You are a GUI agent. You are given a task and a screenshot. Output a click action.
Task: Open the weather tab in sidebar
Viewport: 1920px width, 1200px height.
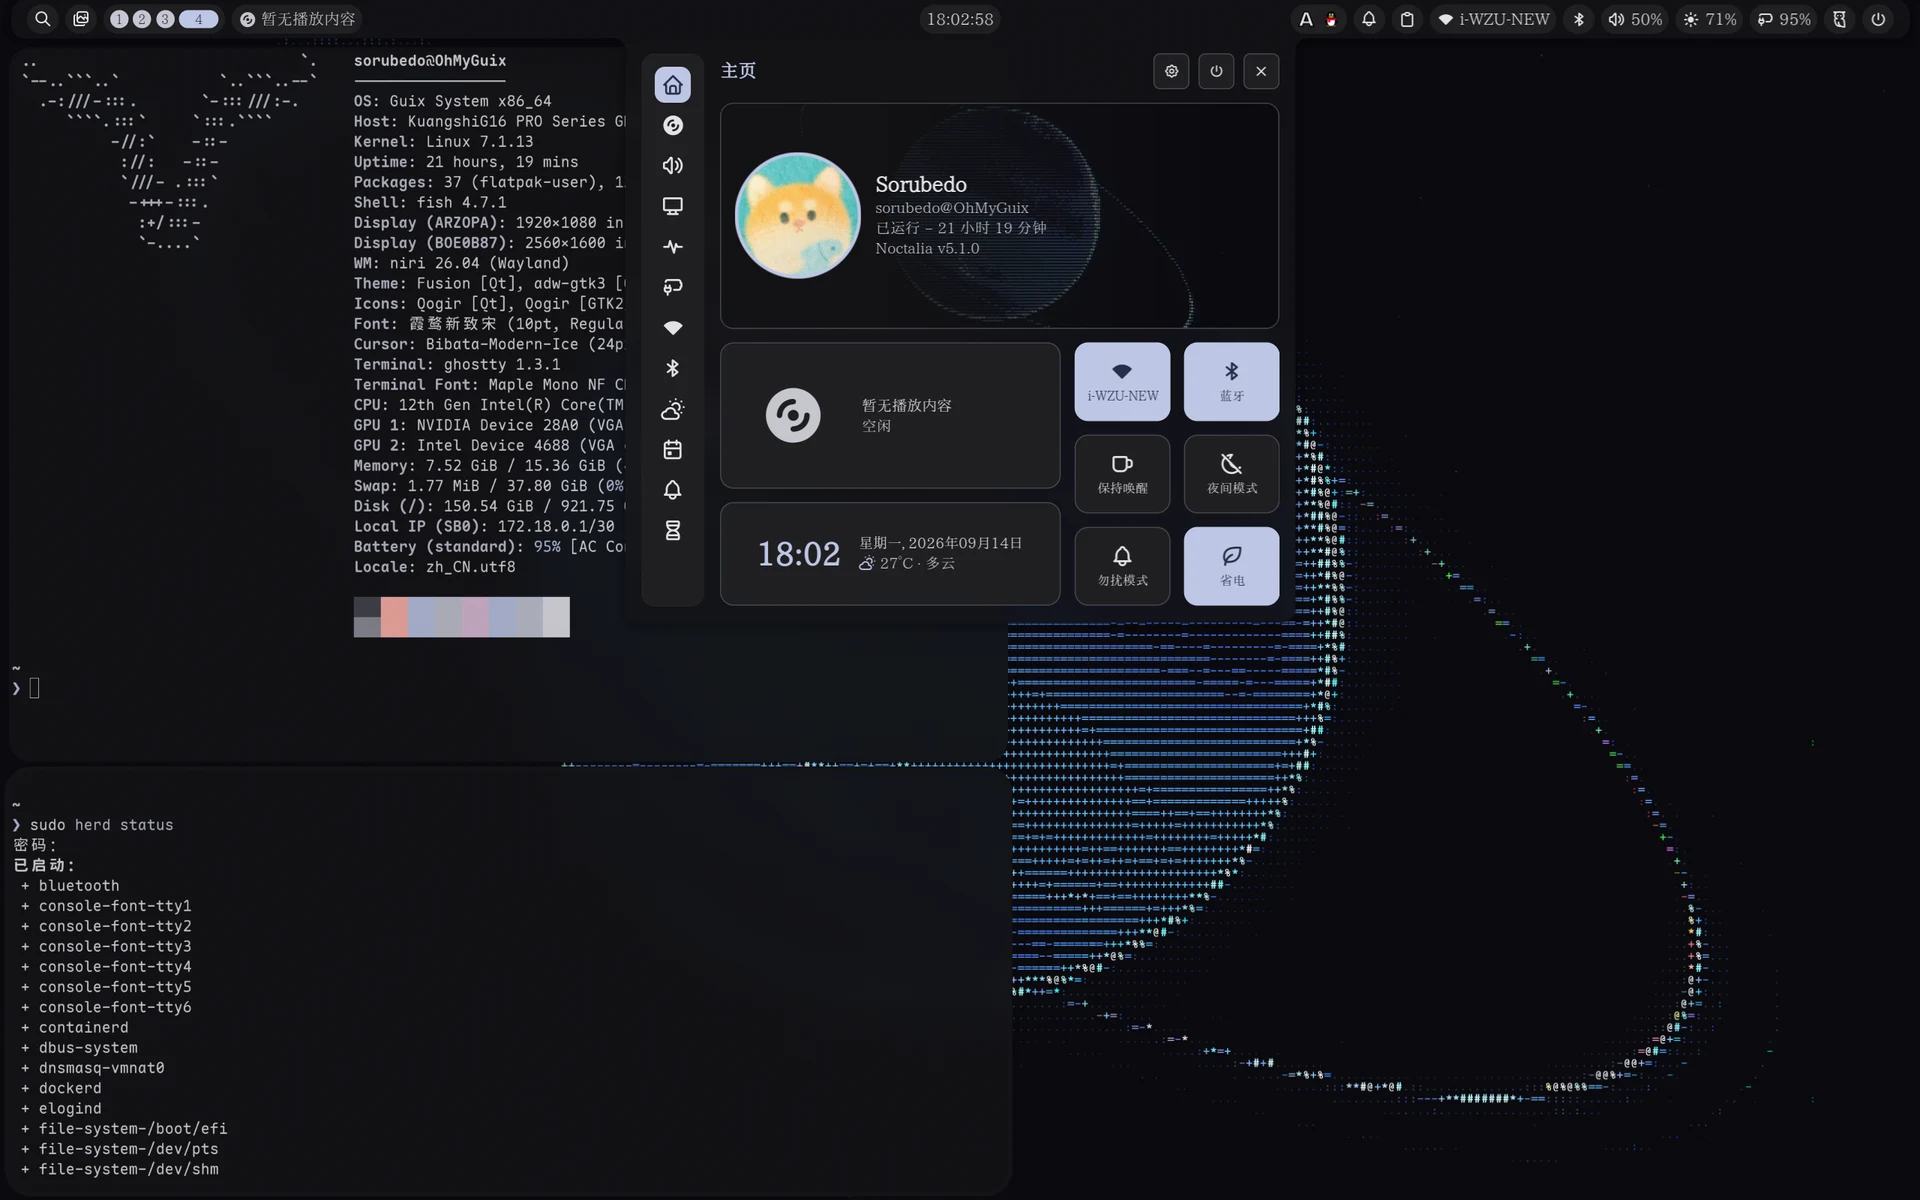(x=672, y=409)
